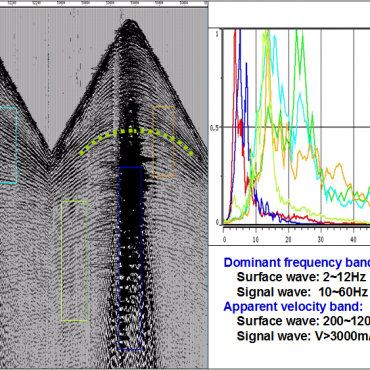Select the "Surface wave: 2~12Hz" line
Image resolution: width=370 pixels, height=370 pixels.
point(301,277)
